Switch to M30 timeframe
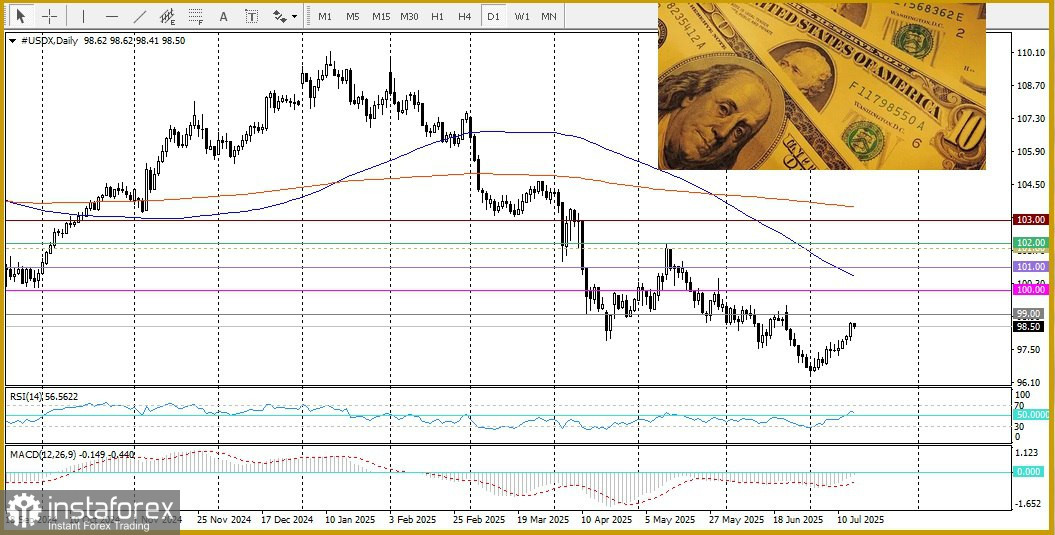The width and height of the screenshot is (1055, 535). pos(409,16)
